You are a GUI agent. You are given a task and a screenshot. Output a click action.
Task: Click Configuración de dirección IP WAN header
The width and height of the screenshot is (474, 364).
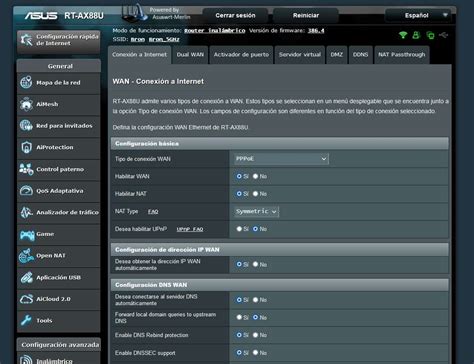[280, 249]
